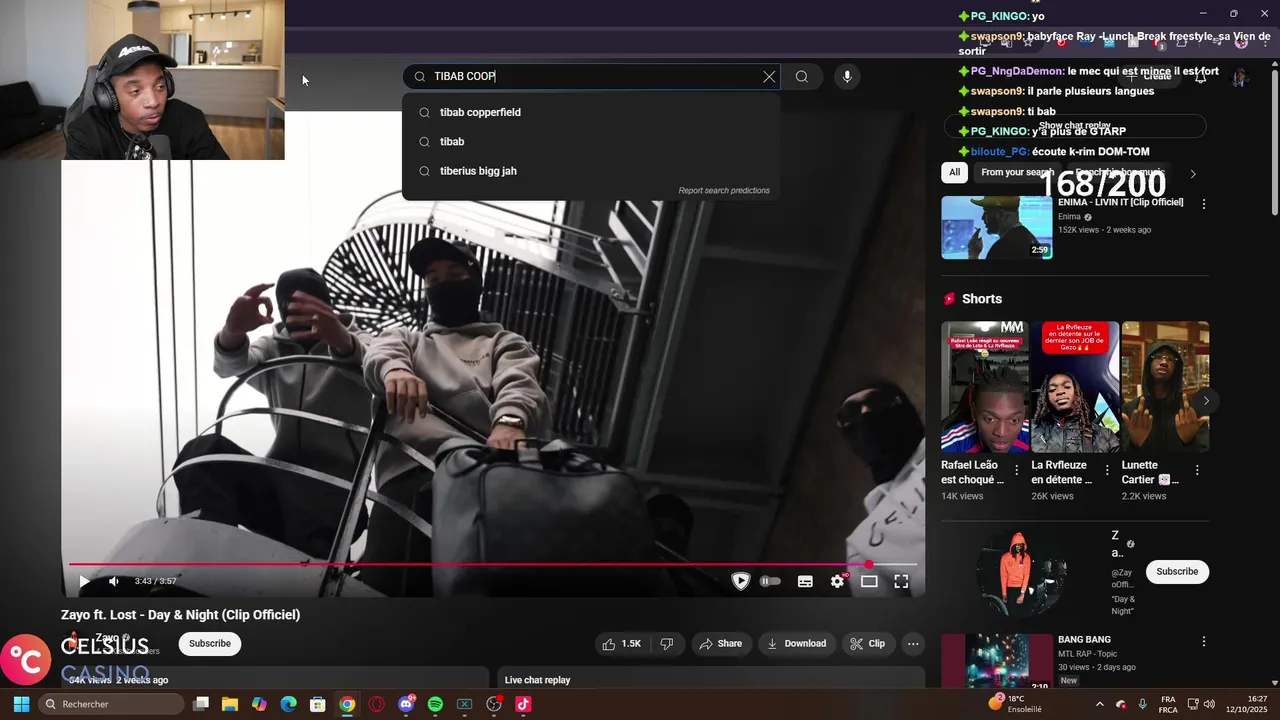Viewport: 1280px width, 720px height.
Task: Open the Copilot icon in the taskbar
Action: pos(259,704)
